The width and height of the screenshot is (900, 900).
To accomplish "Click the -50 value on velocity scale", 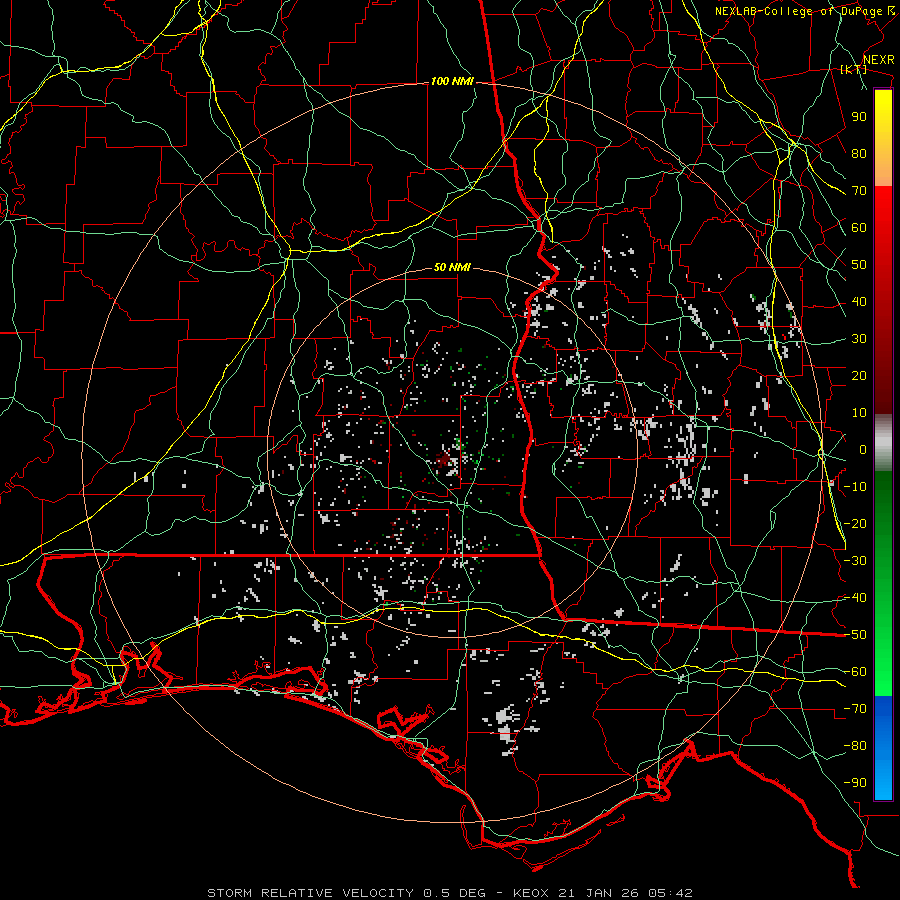I will (855, 635).
